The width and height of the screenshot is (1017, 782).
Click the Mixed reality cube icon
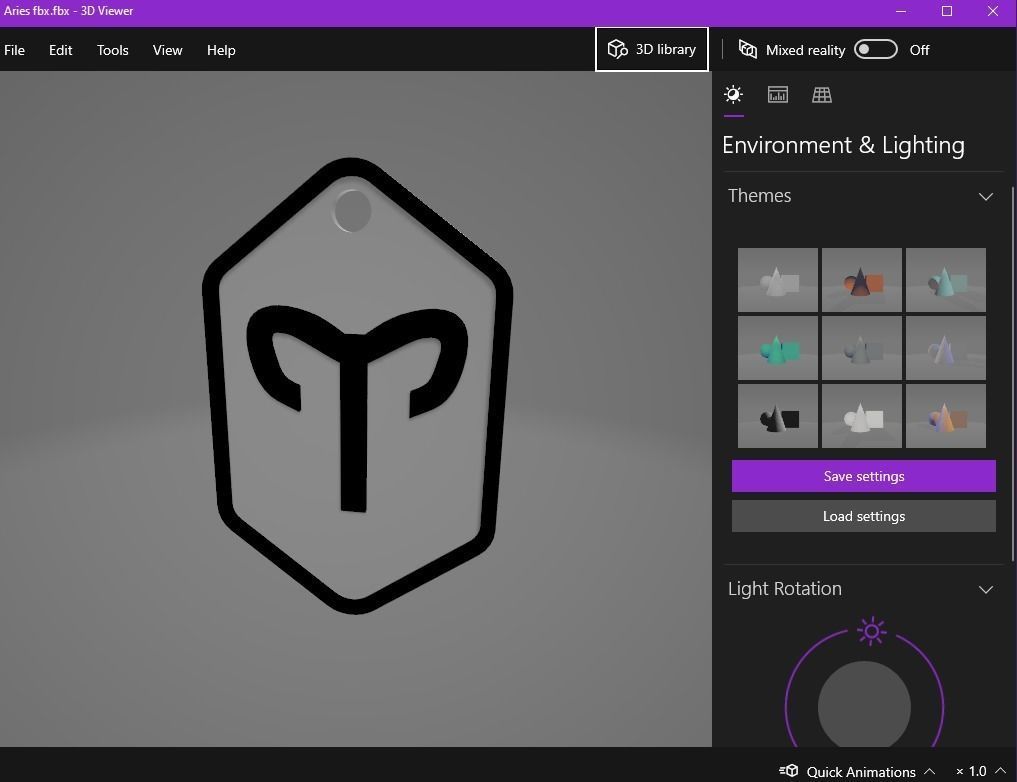click(748, 49)
